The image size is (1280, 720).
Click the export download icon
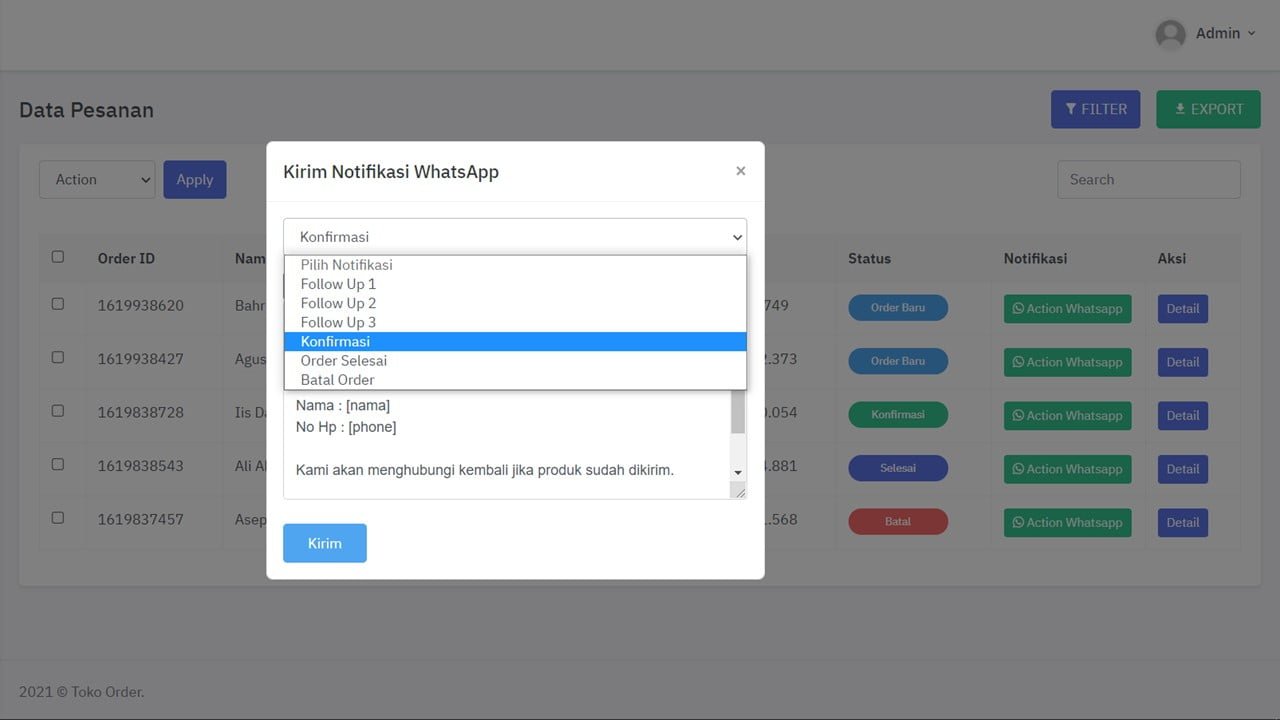tap(1180, 109)
